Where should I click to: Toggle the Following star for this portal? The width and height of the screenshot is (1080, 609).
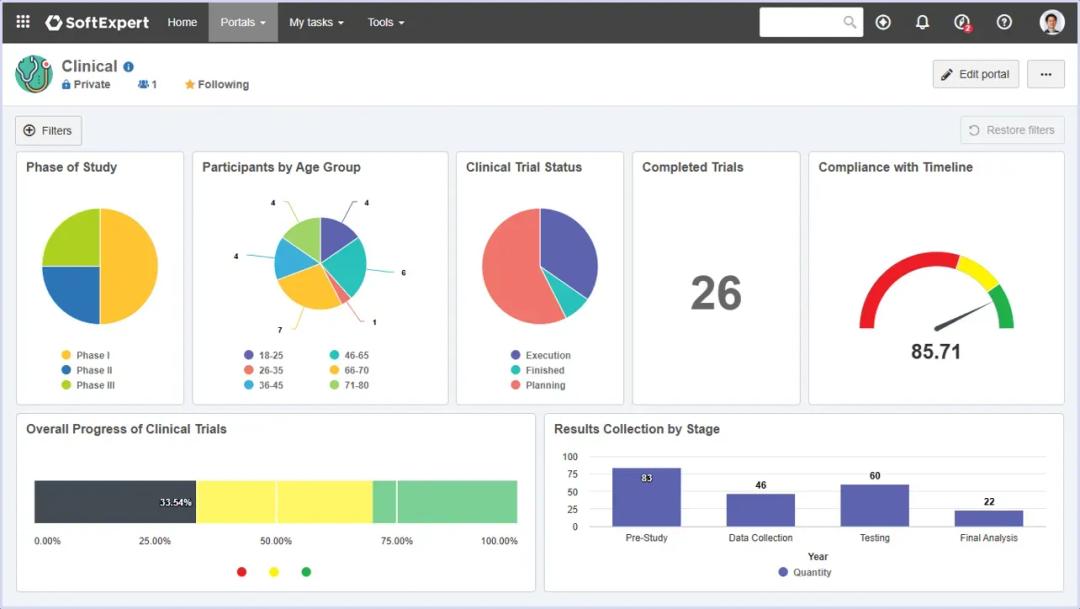pyautogui.click(x=217, y=85)
